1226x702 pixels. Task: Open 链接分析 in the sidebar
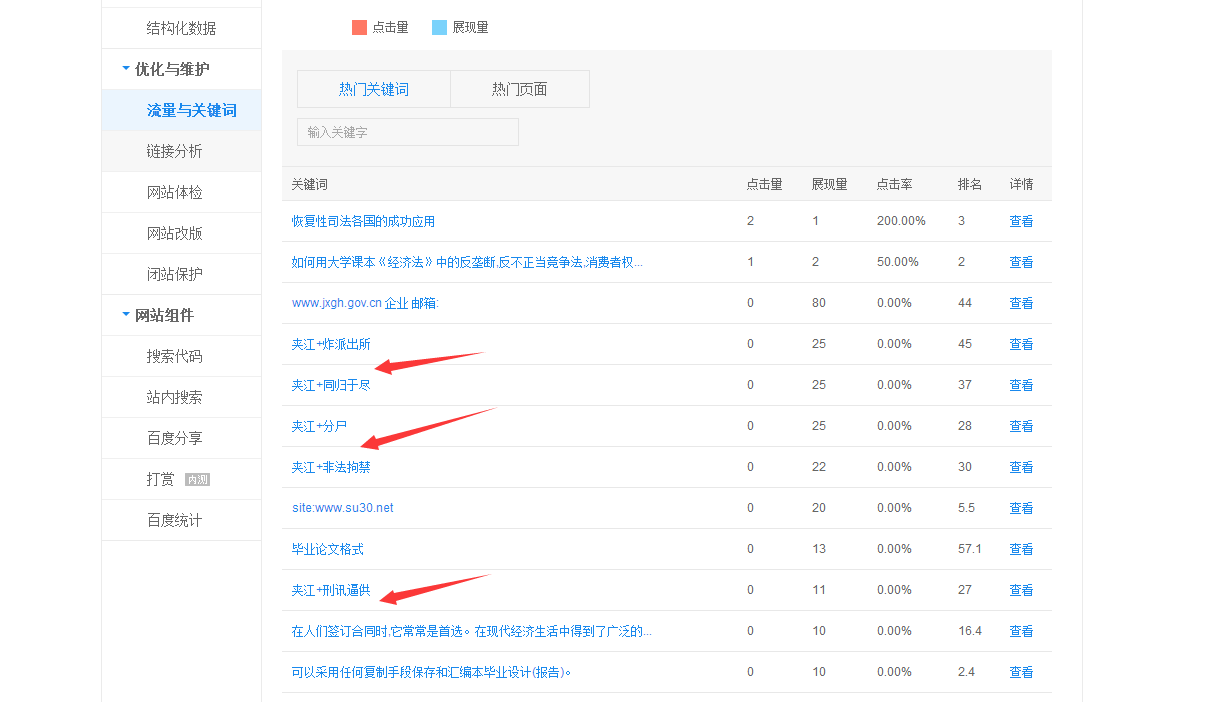click(x=174, y=151)
